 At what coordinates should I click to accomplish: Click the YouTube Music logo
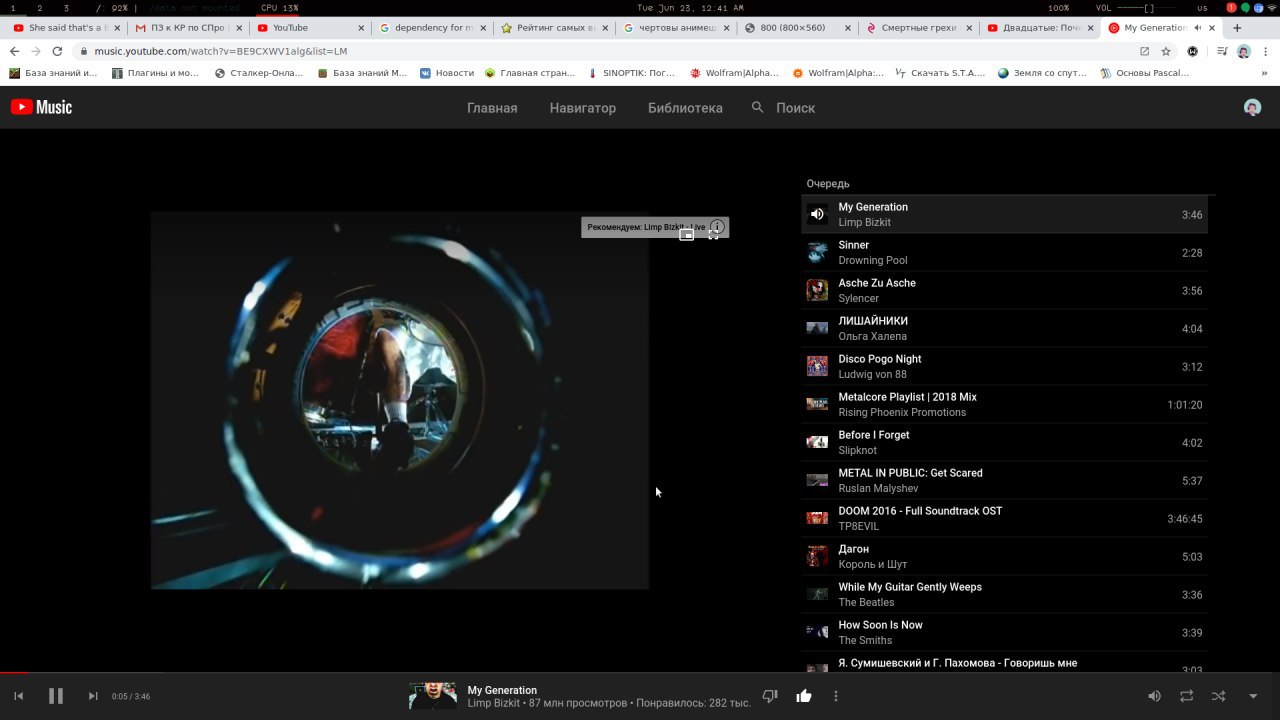point(41,107)
